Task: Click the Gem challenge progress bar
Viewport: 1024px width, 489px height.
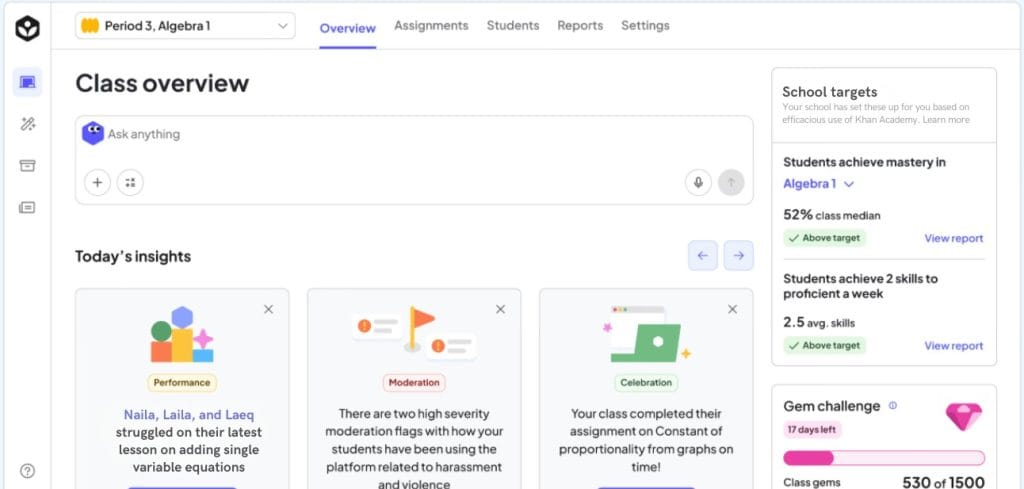Action: tap(884, 458)
